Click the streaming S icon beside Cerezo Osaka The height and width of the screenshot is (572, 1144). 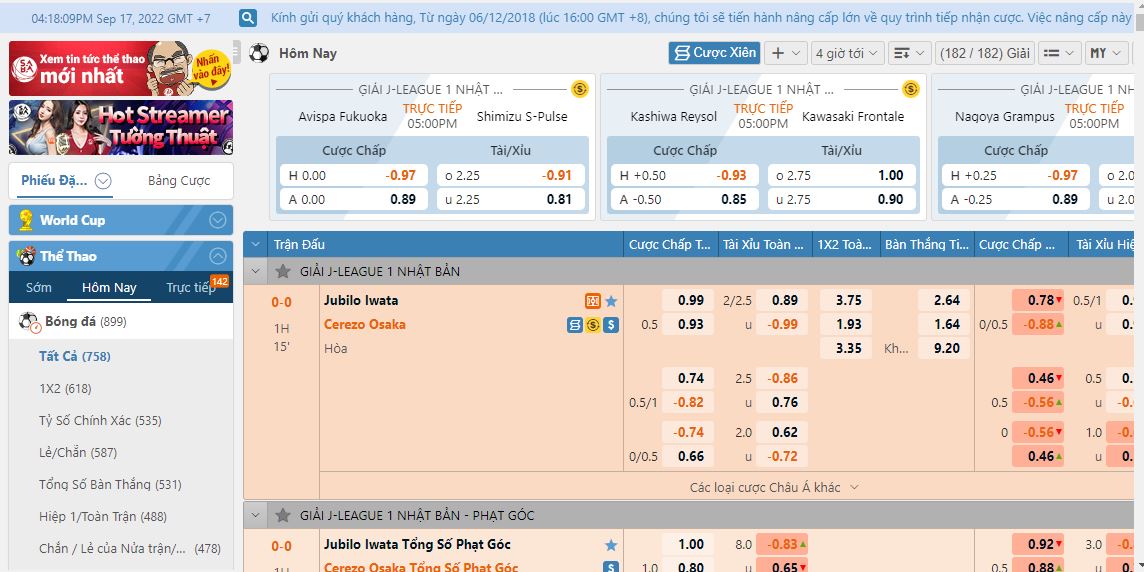[611, 325]
